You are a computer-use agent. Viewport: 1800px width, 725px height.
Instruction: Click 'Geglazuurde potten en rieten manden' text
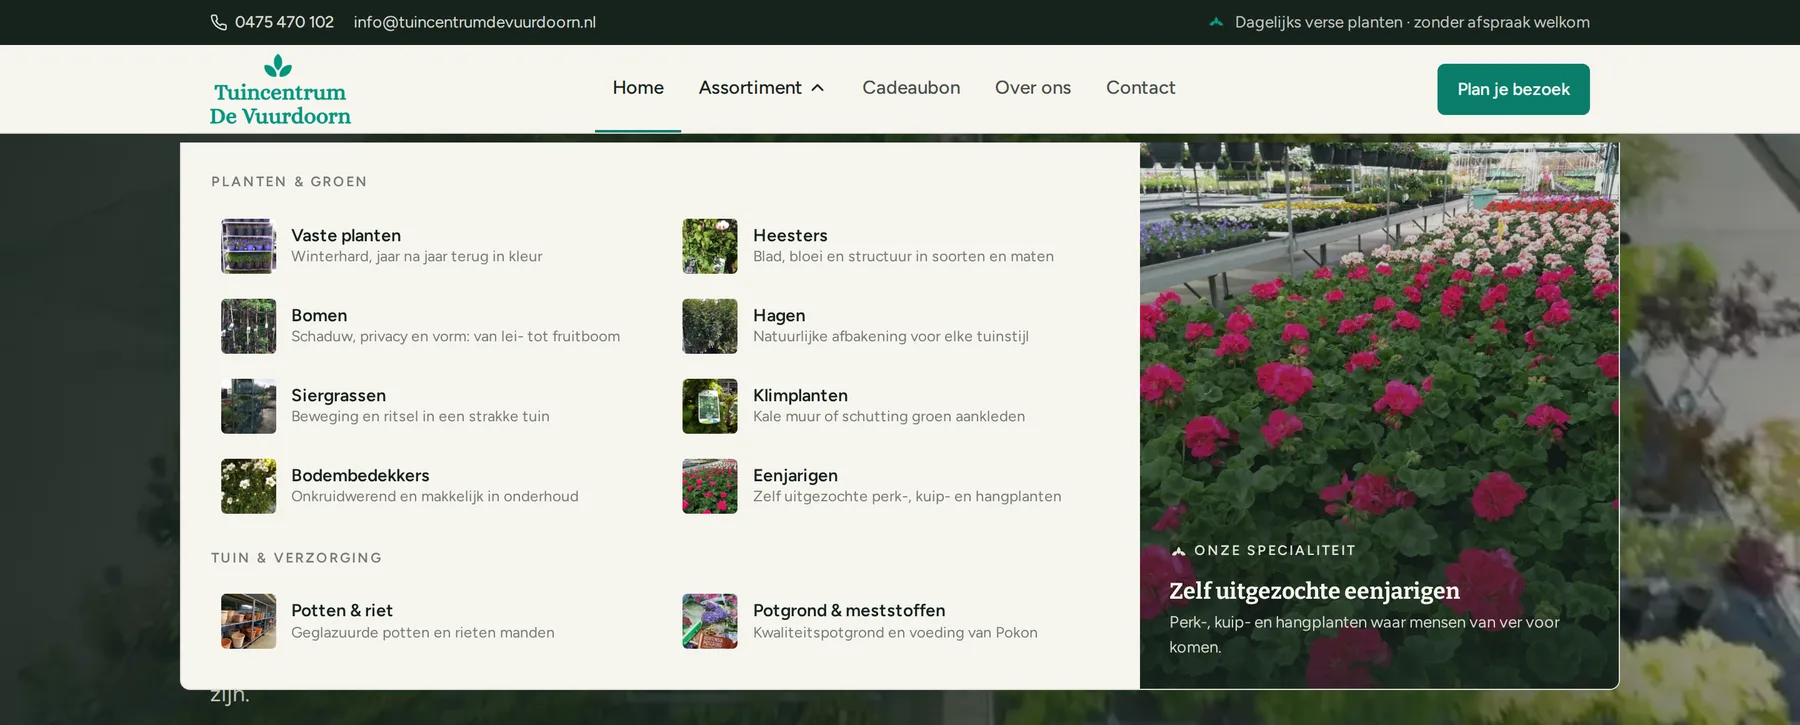[x=423, y=633]
